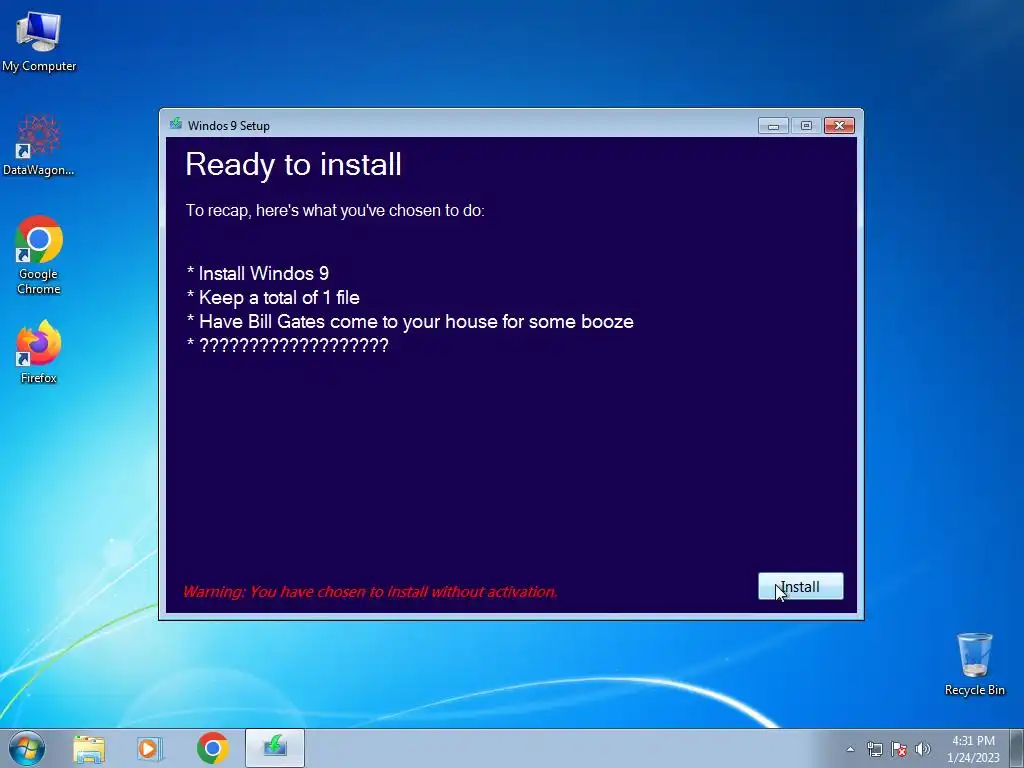Open the network status tray icon

874,749
